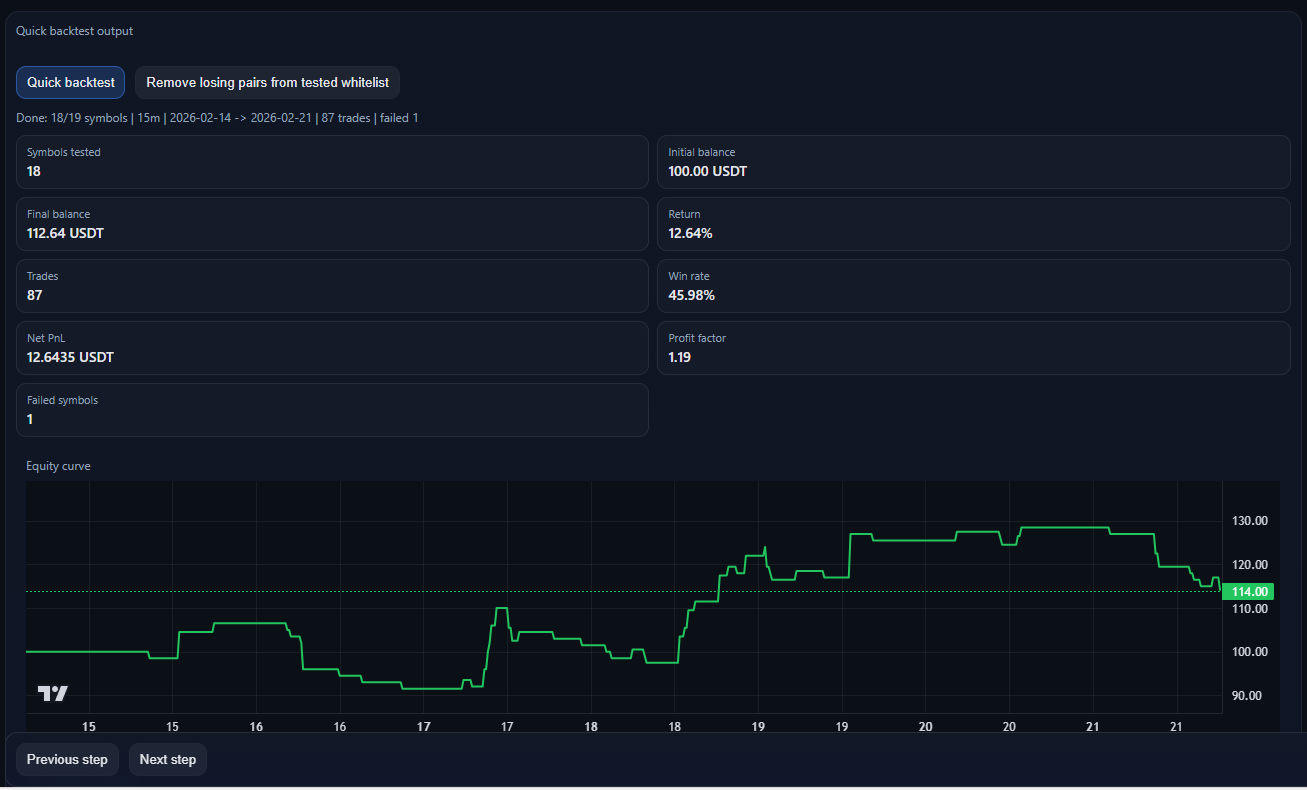Click the Quick backtest button
1307x790 pixels.
pos(70,83)
